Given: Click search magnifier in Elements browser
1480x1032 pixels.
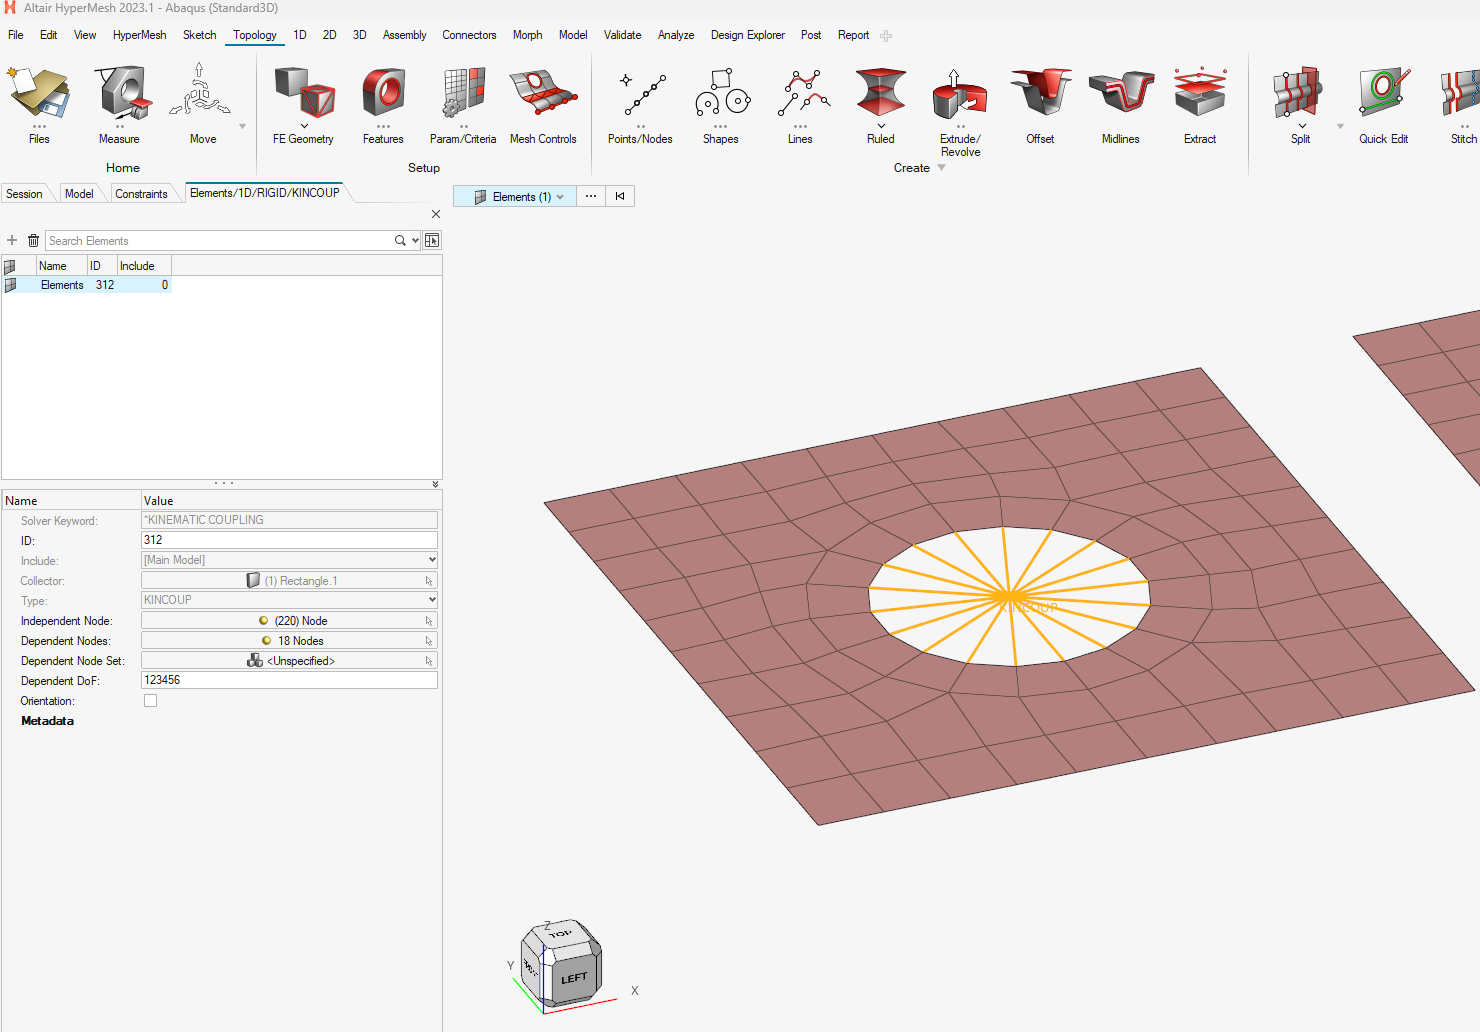Looking at the screenshot, I should [400, 240].
